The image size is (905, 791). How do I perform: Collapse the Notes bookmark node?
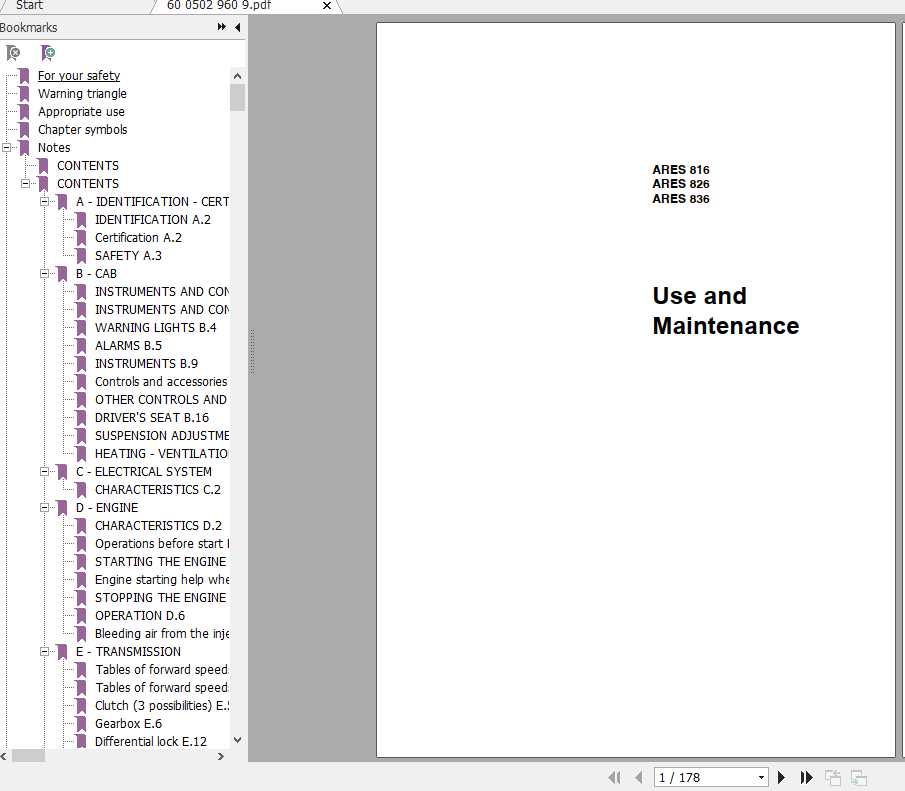tap(6, 147)
